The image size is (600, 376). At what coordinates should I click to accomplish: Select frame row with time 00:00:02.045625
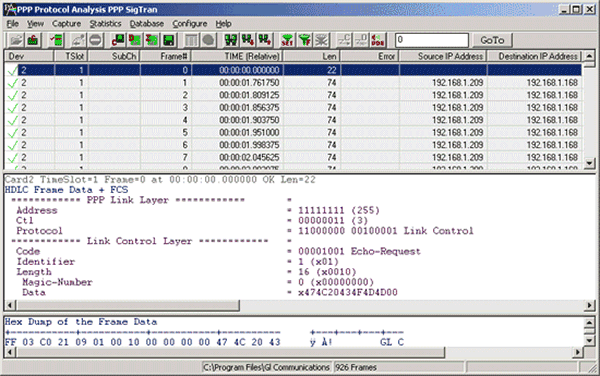293,157
